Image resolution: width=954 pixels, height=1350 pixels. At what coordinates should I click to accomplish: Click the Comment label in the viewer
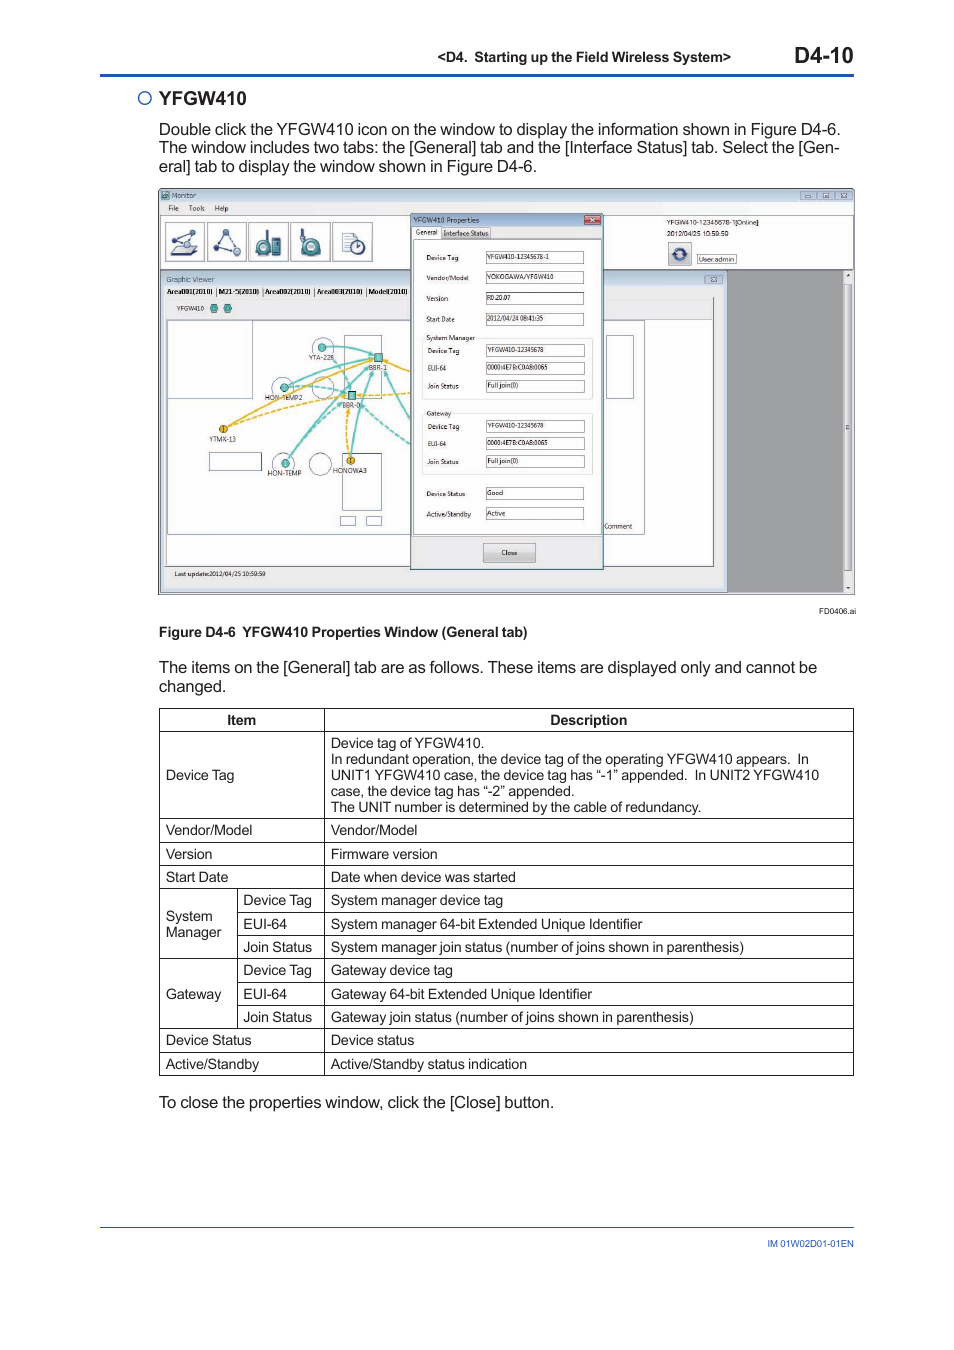618,526
